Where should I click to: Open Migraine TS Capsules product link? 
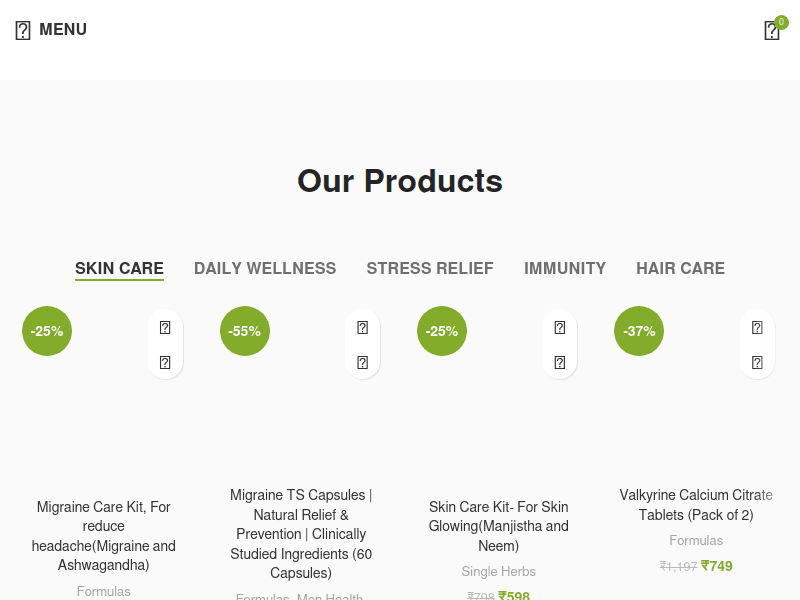click(x=301, y=534)
